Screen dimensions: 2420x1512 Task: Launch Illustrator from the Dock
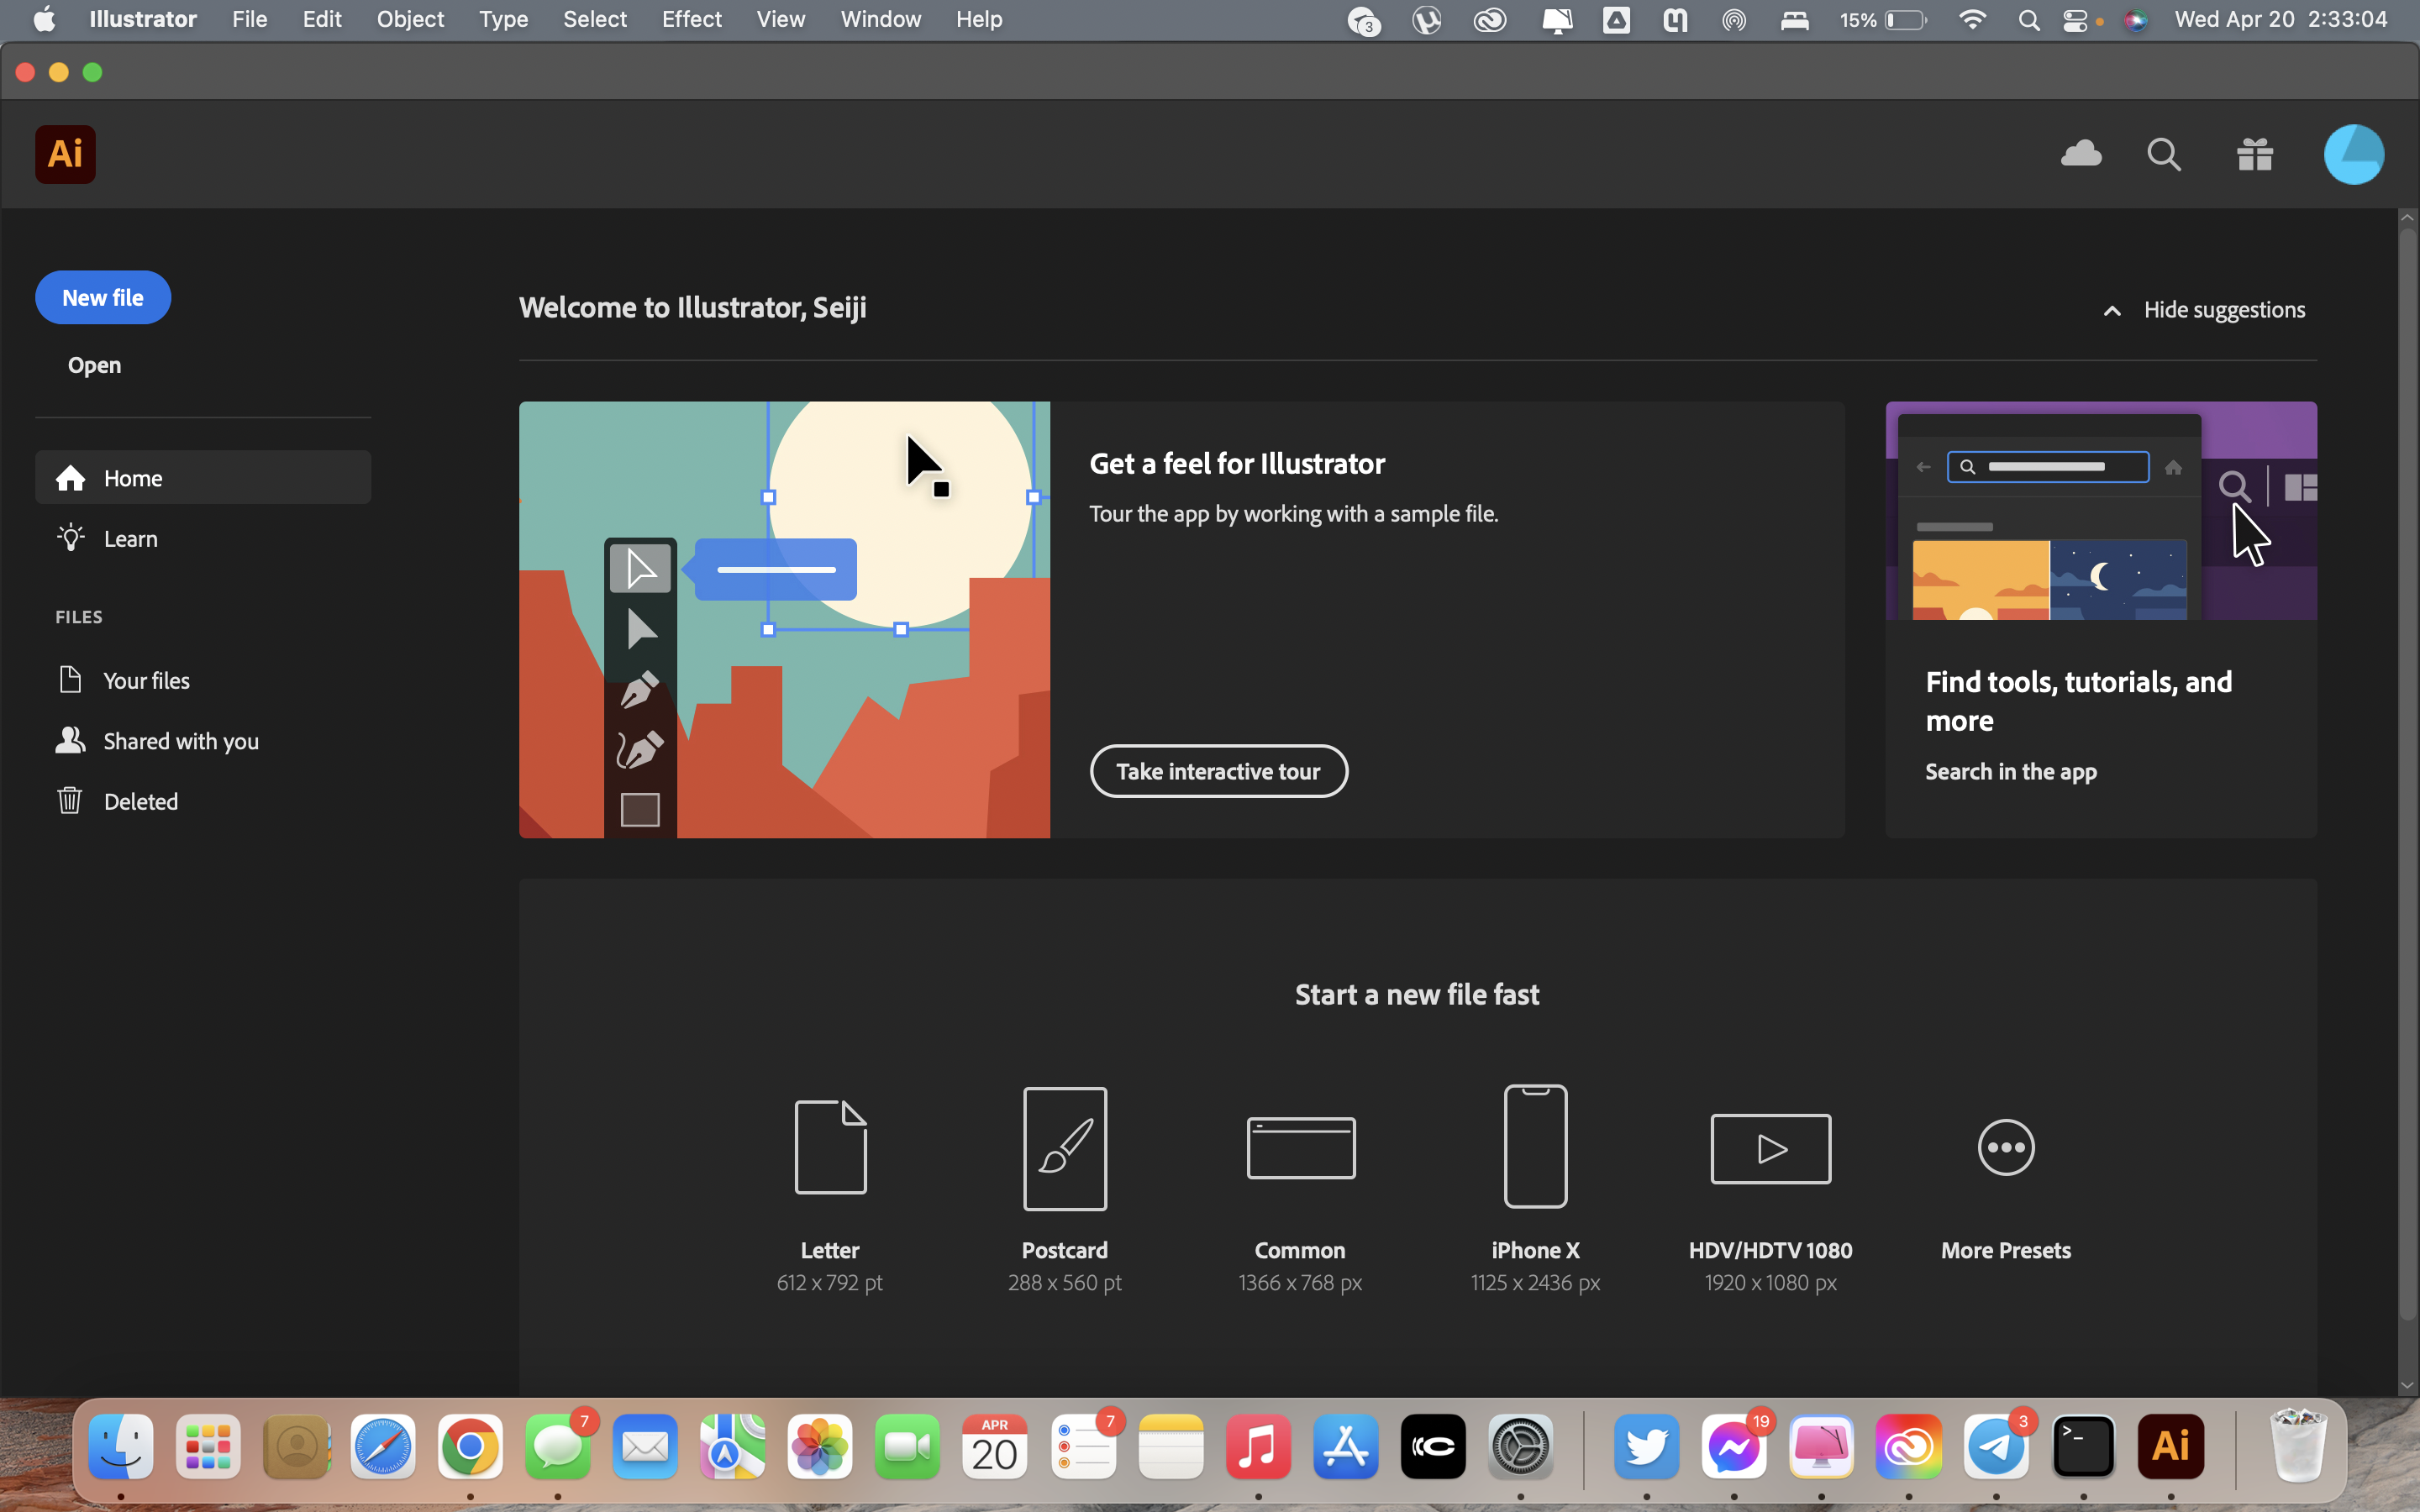[x=2172, y=1445]
